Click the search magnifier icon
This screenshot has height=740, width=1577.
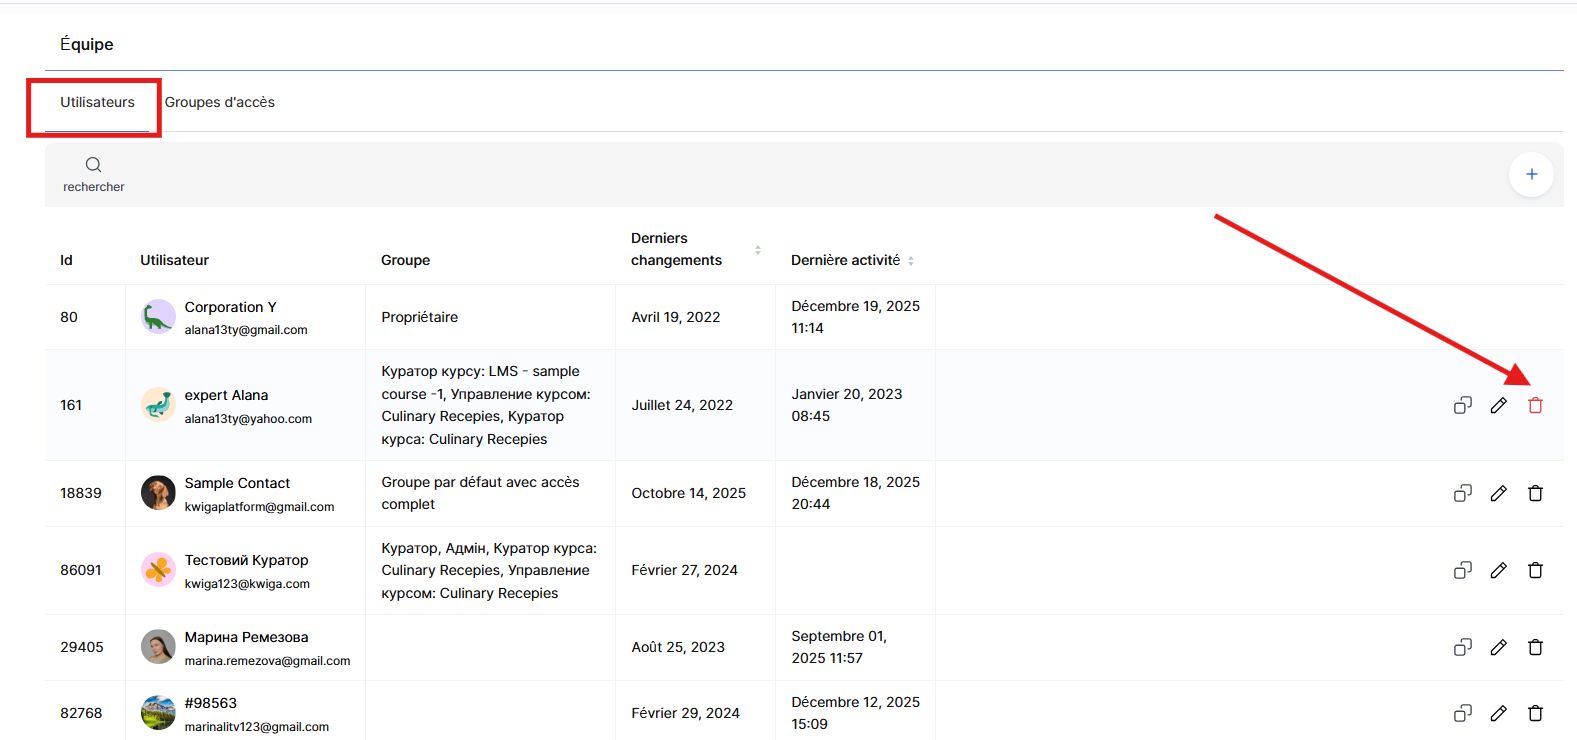[x=93, y=165]
